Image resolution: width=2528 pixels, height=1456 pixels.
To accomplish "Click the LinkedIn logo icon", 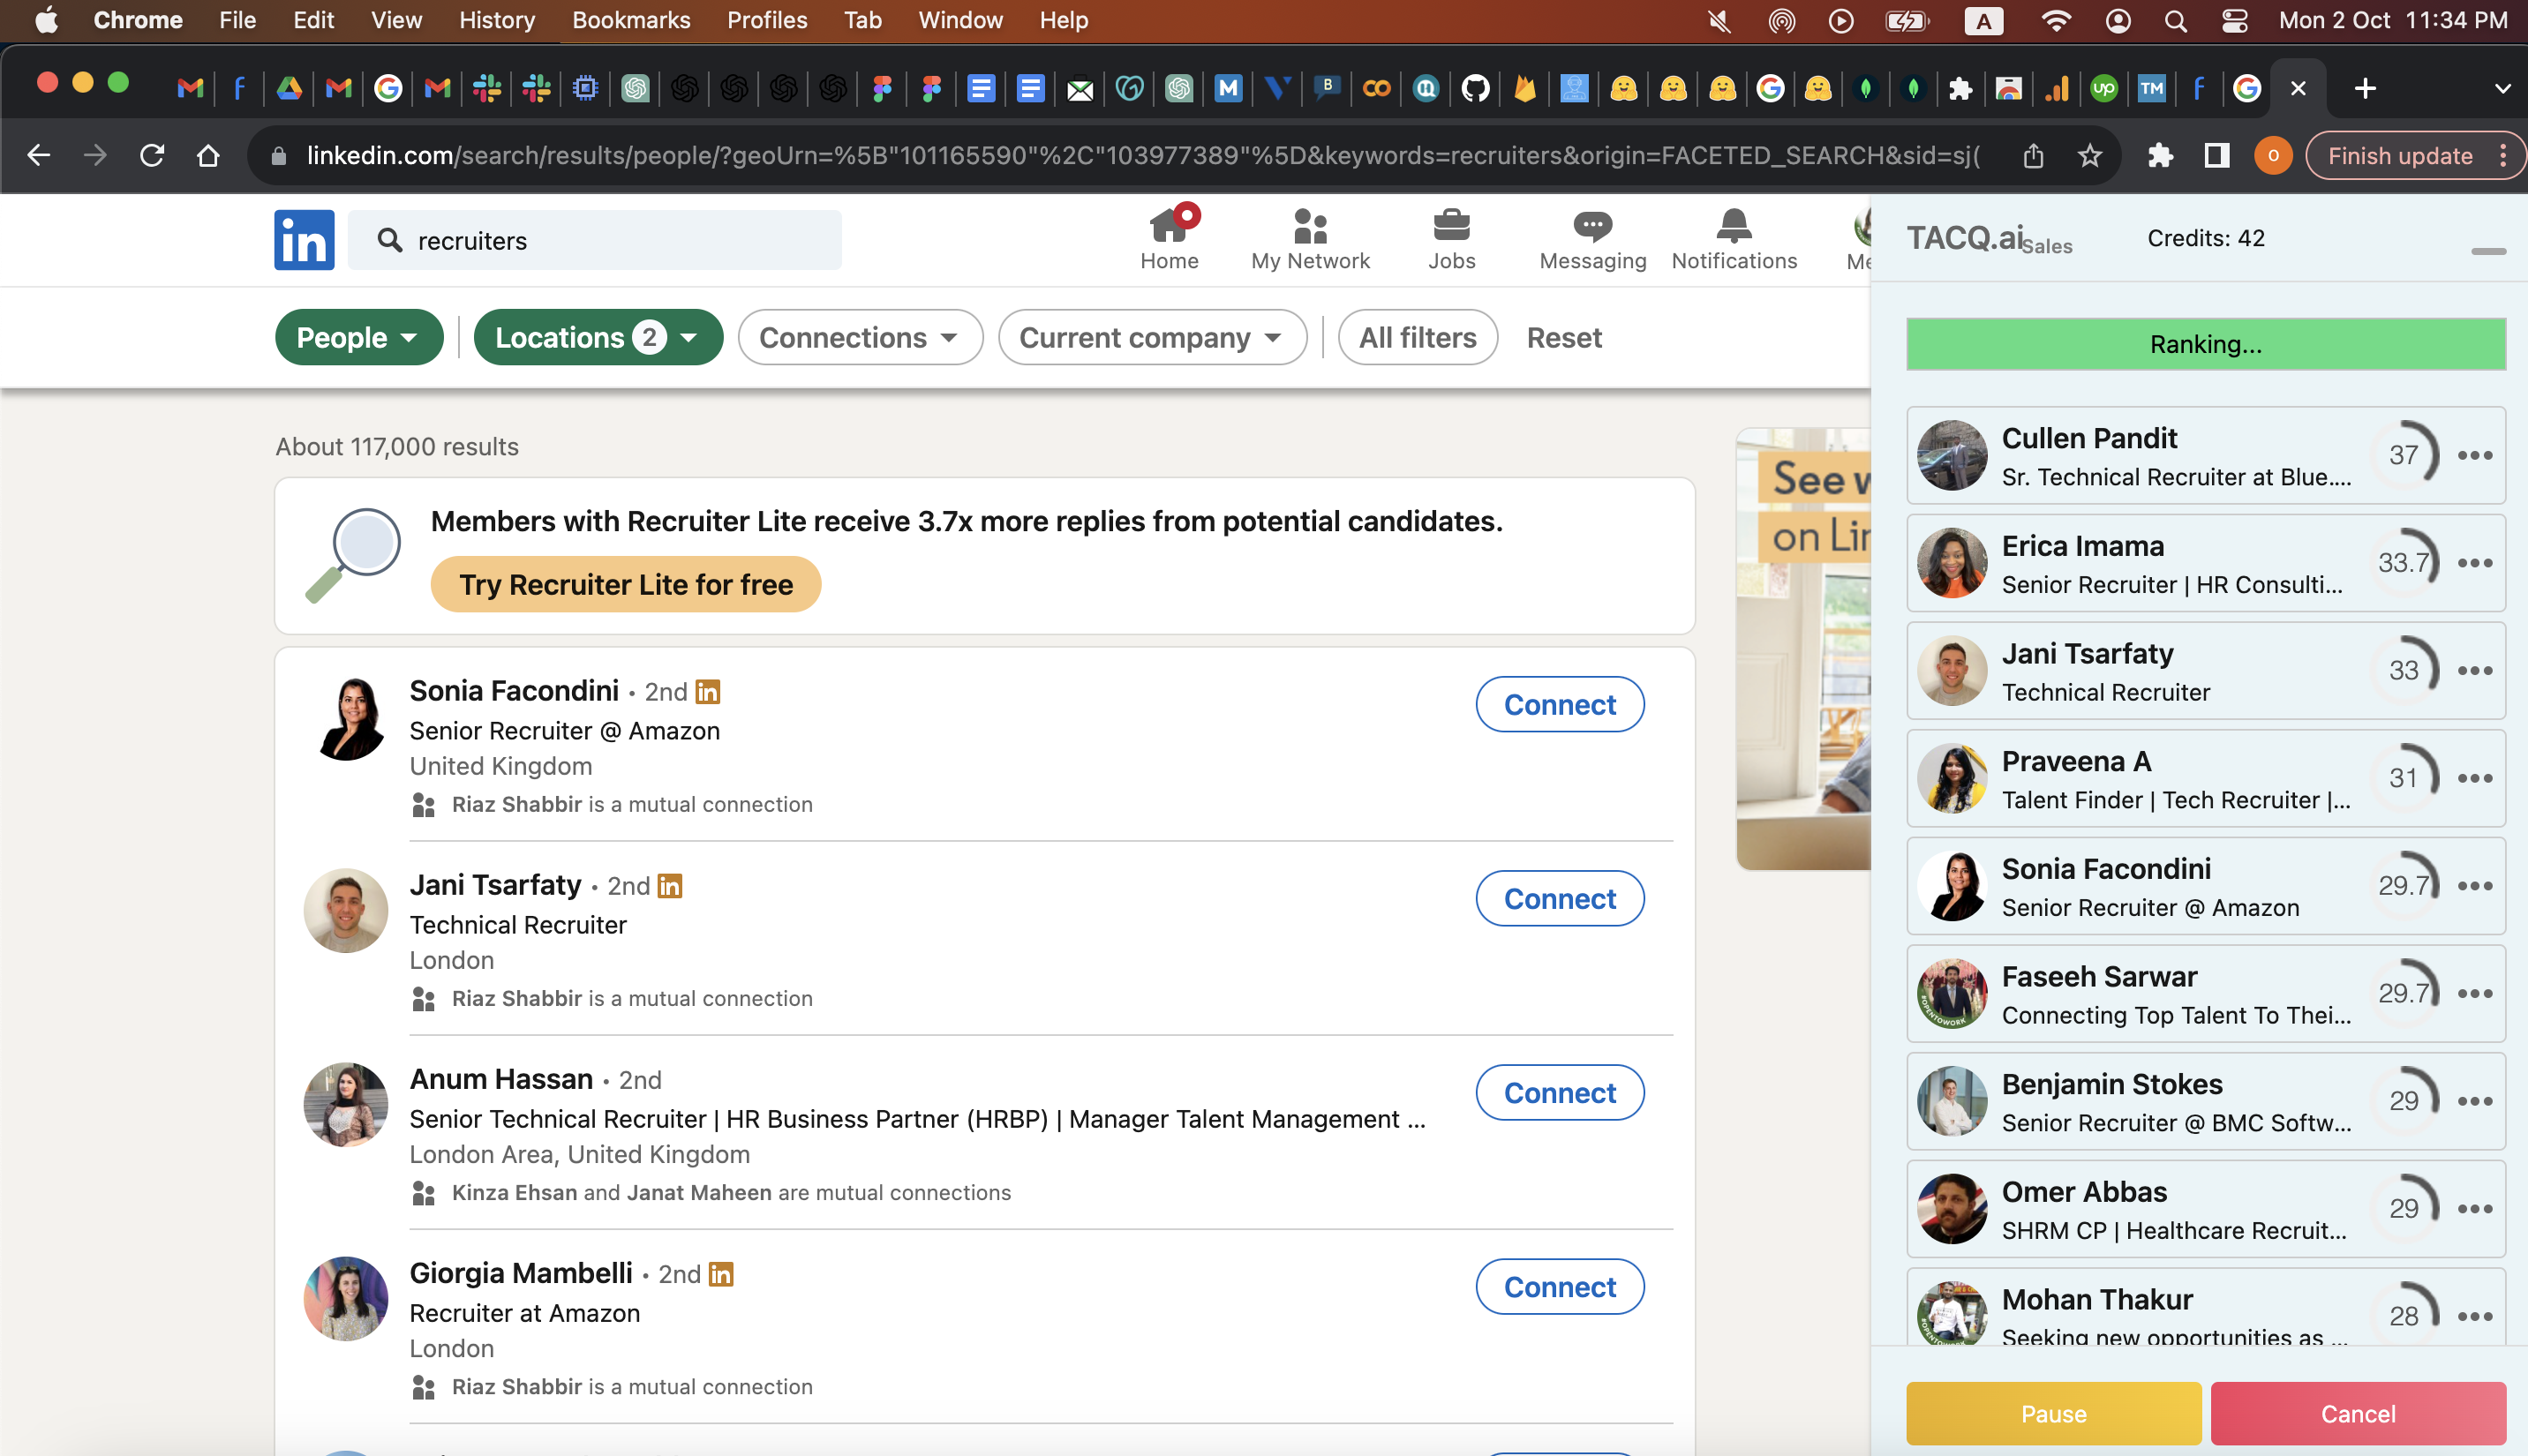I will pyautogui.click(x=304, y=240).
